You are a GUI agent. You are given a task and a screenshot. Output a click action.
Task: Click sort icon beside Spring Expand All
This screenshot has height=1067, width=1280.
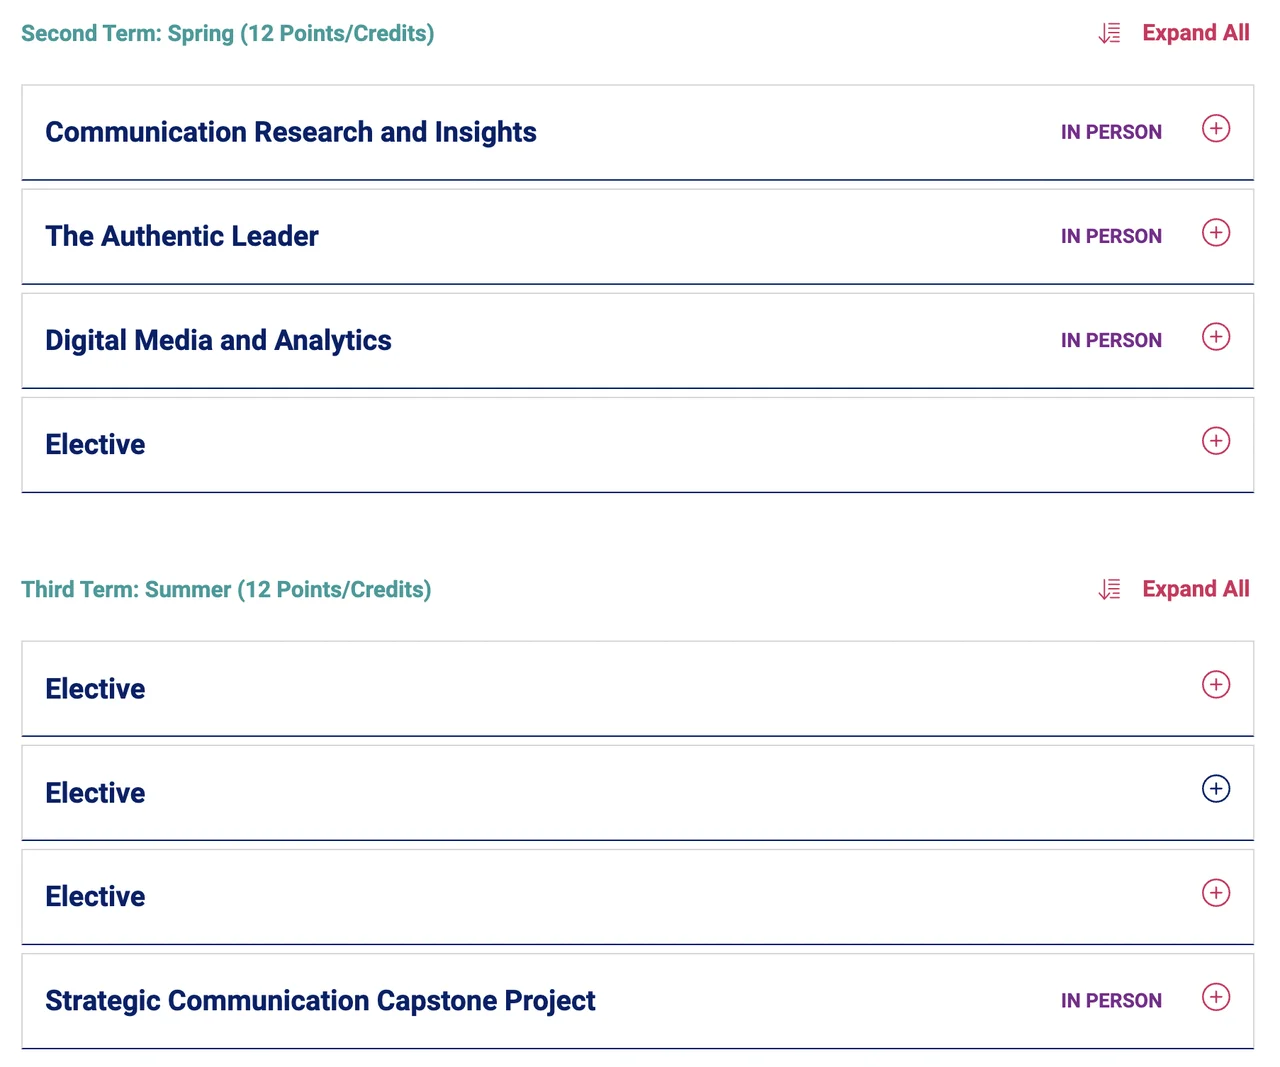pos(1109,33)
